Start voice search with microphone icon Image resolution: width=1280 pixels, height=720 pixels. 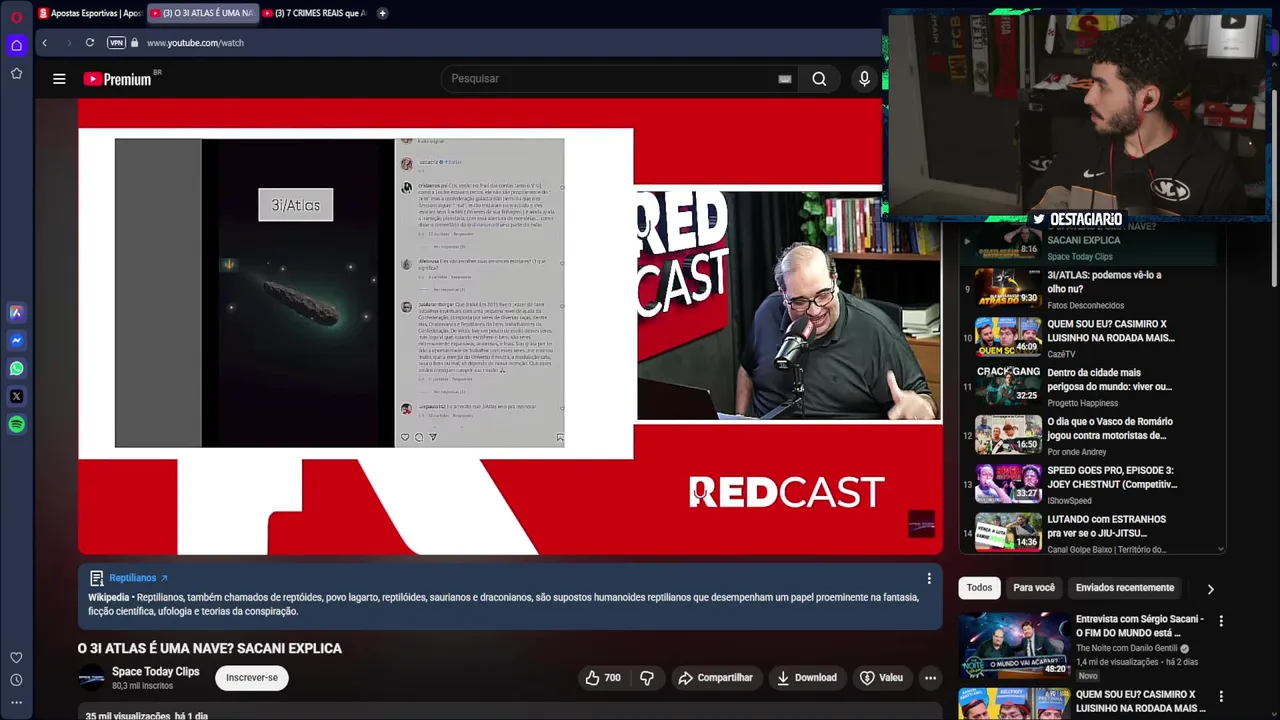(865, 79)
